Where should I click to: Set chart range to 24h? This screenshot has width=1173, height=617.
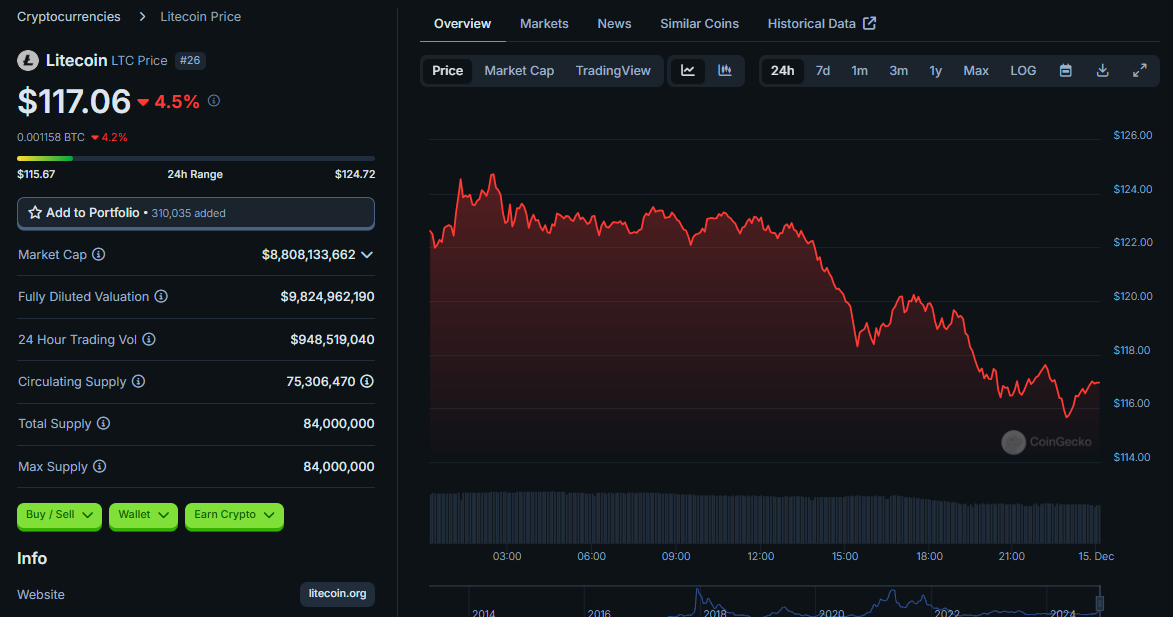pos(782,70)
